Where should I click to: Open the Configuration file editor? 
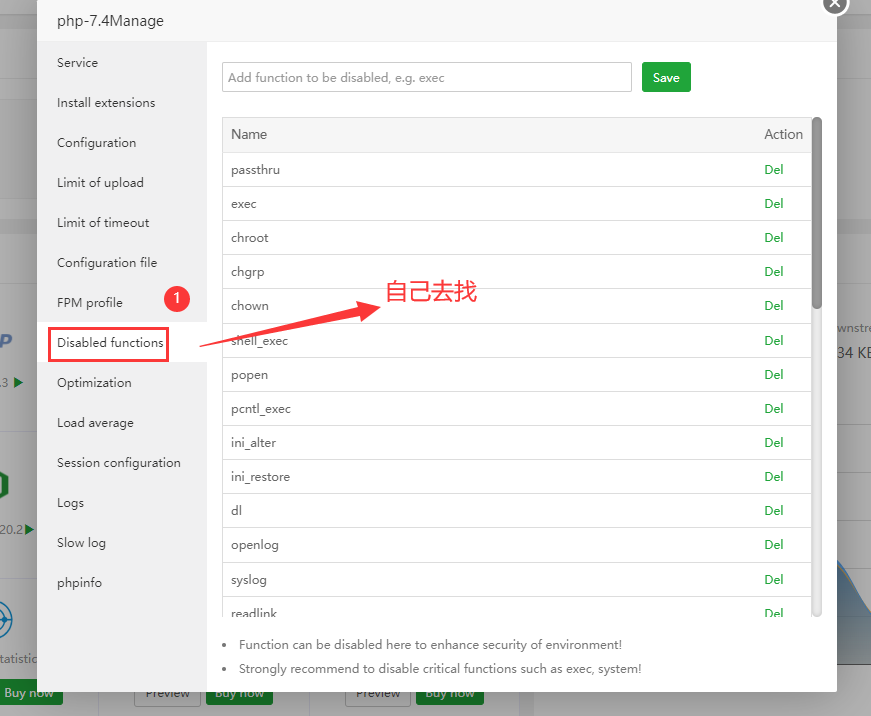pyautogui.click(x=107, y=263)
